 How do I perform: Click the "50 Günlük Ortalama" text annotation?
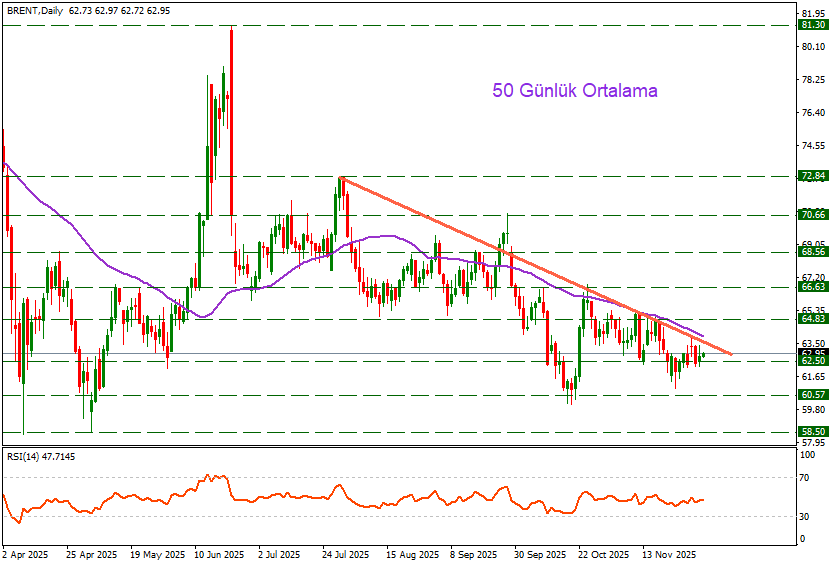[x=575, y=90]
